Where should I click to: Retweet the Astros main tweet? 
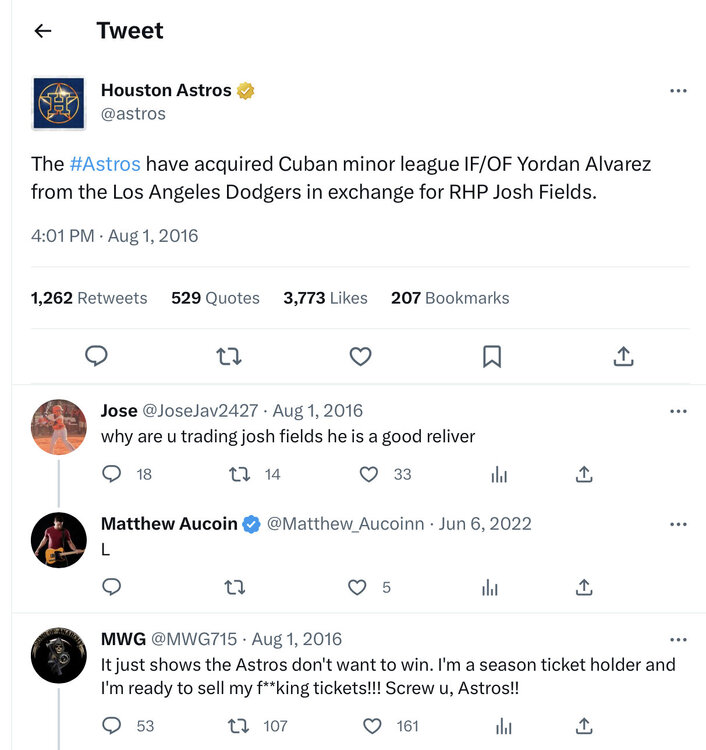(229, 356)
